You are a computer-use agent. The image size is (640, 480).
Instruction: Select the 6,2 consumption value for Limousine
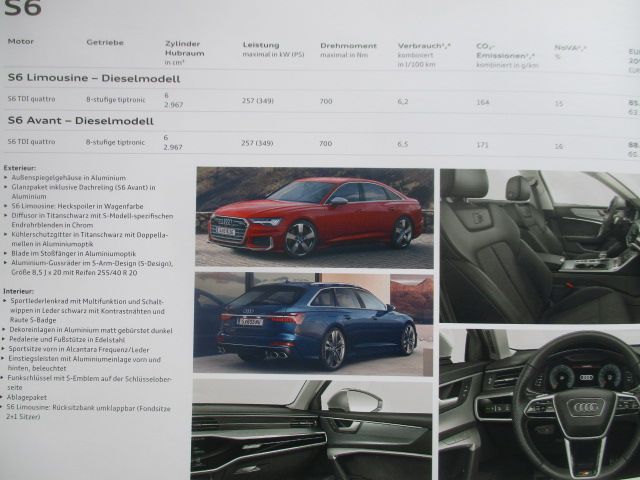[x=403, y=101]
